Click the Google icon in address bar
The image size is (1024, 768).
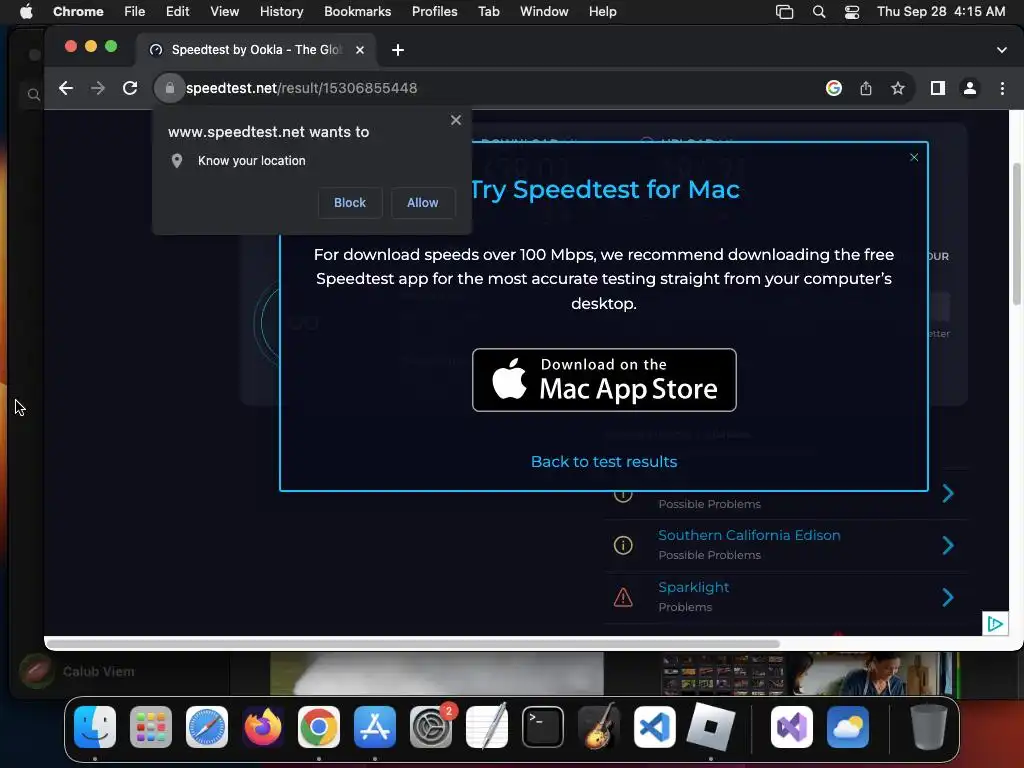pyautogui.click(x=834, y=88)
